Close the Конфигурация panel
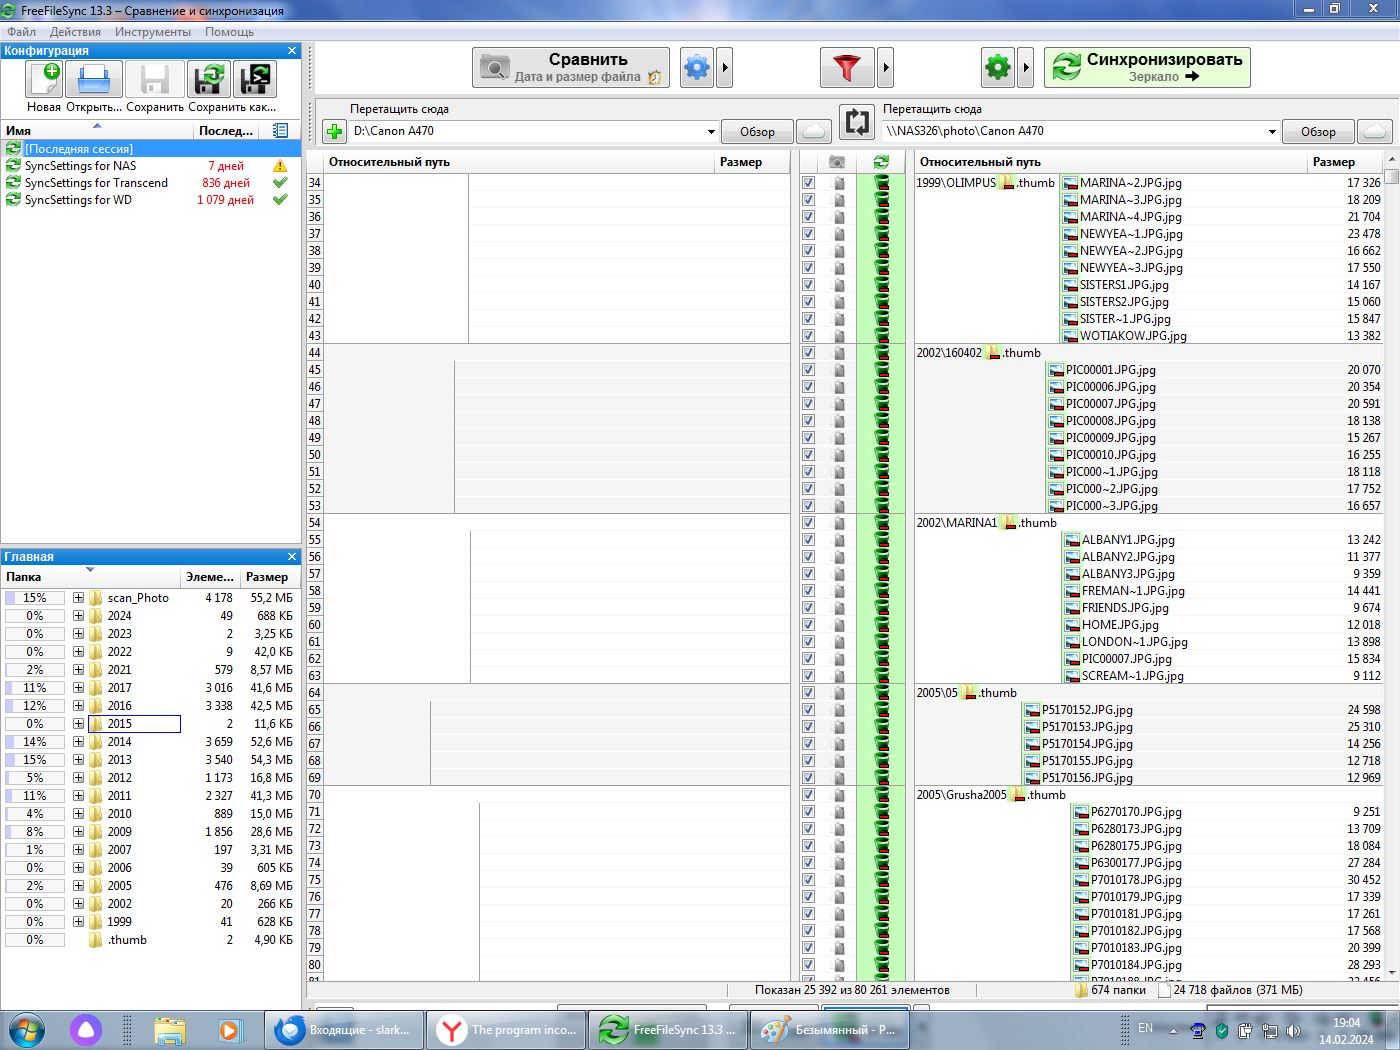This screenshot has height=1050, width=1400. click(292, 50)
